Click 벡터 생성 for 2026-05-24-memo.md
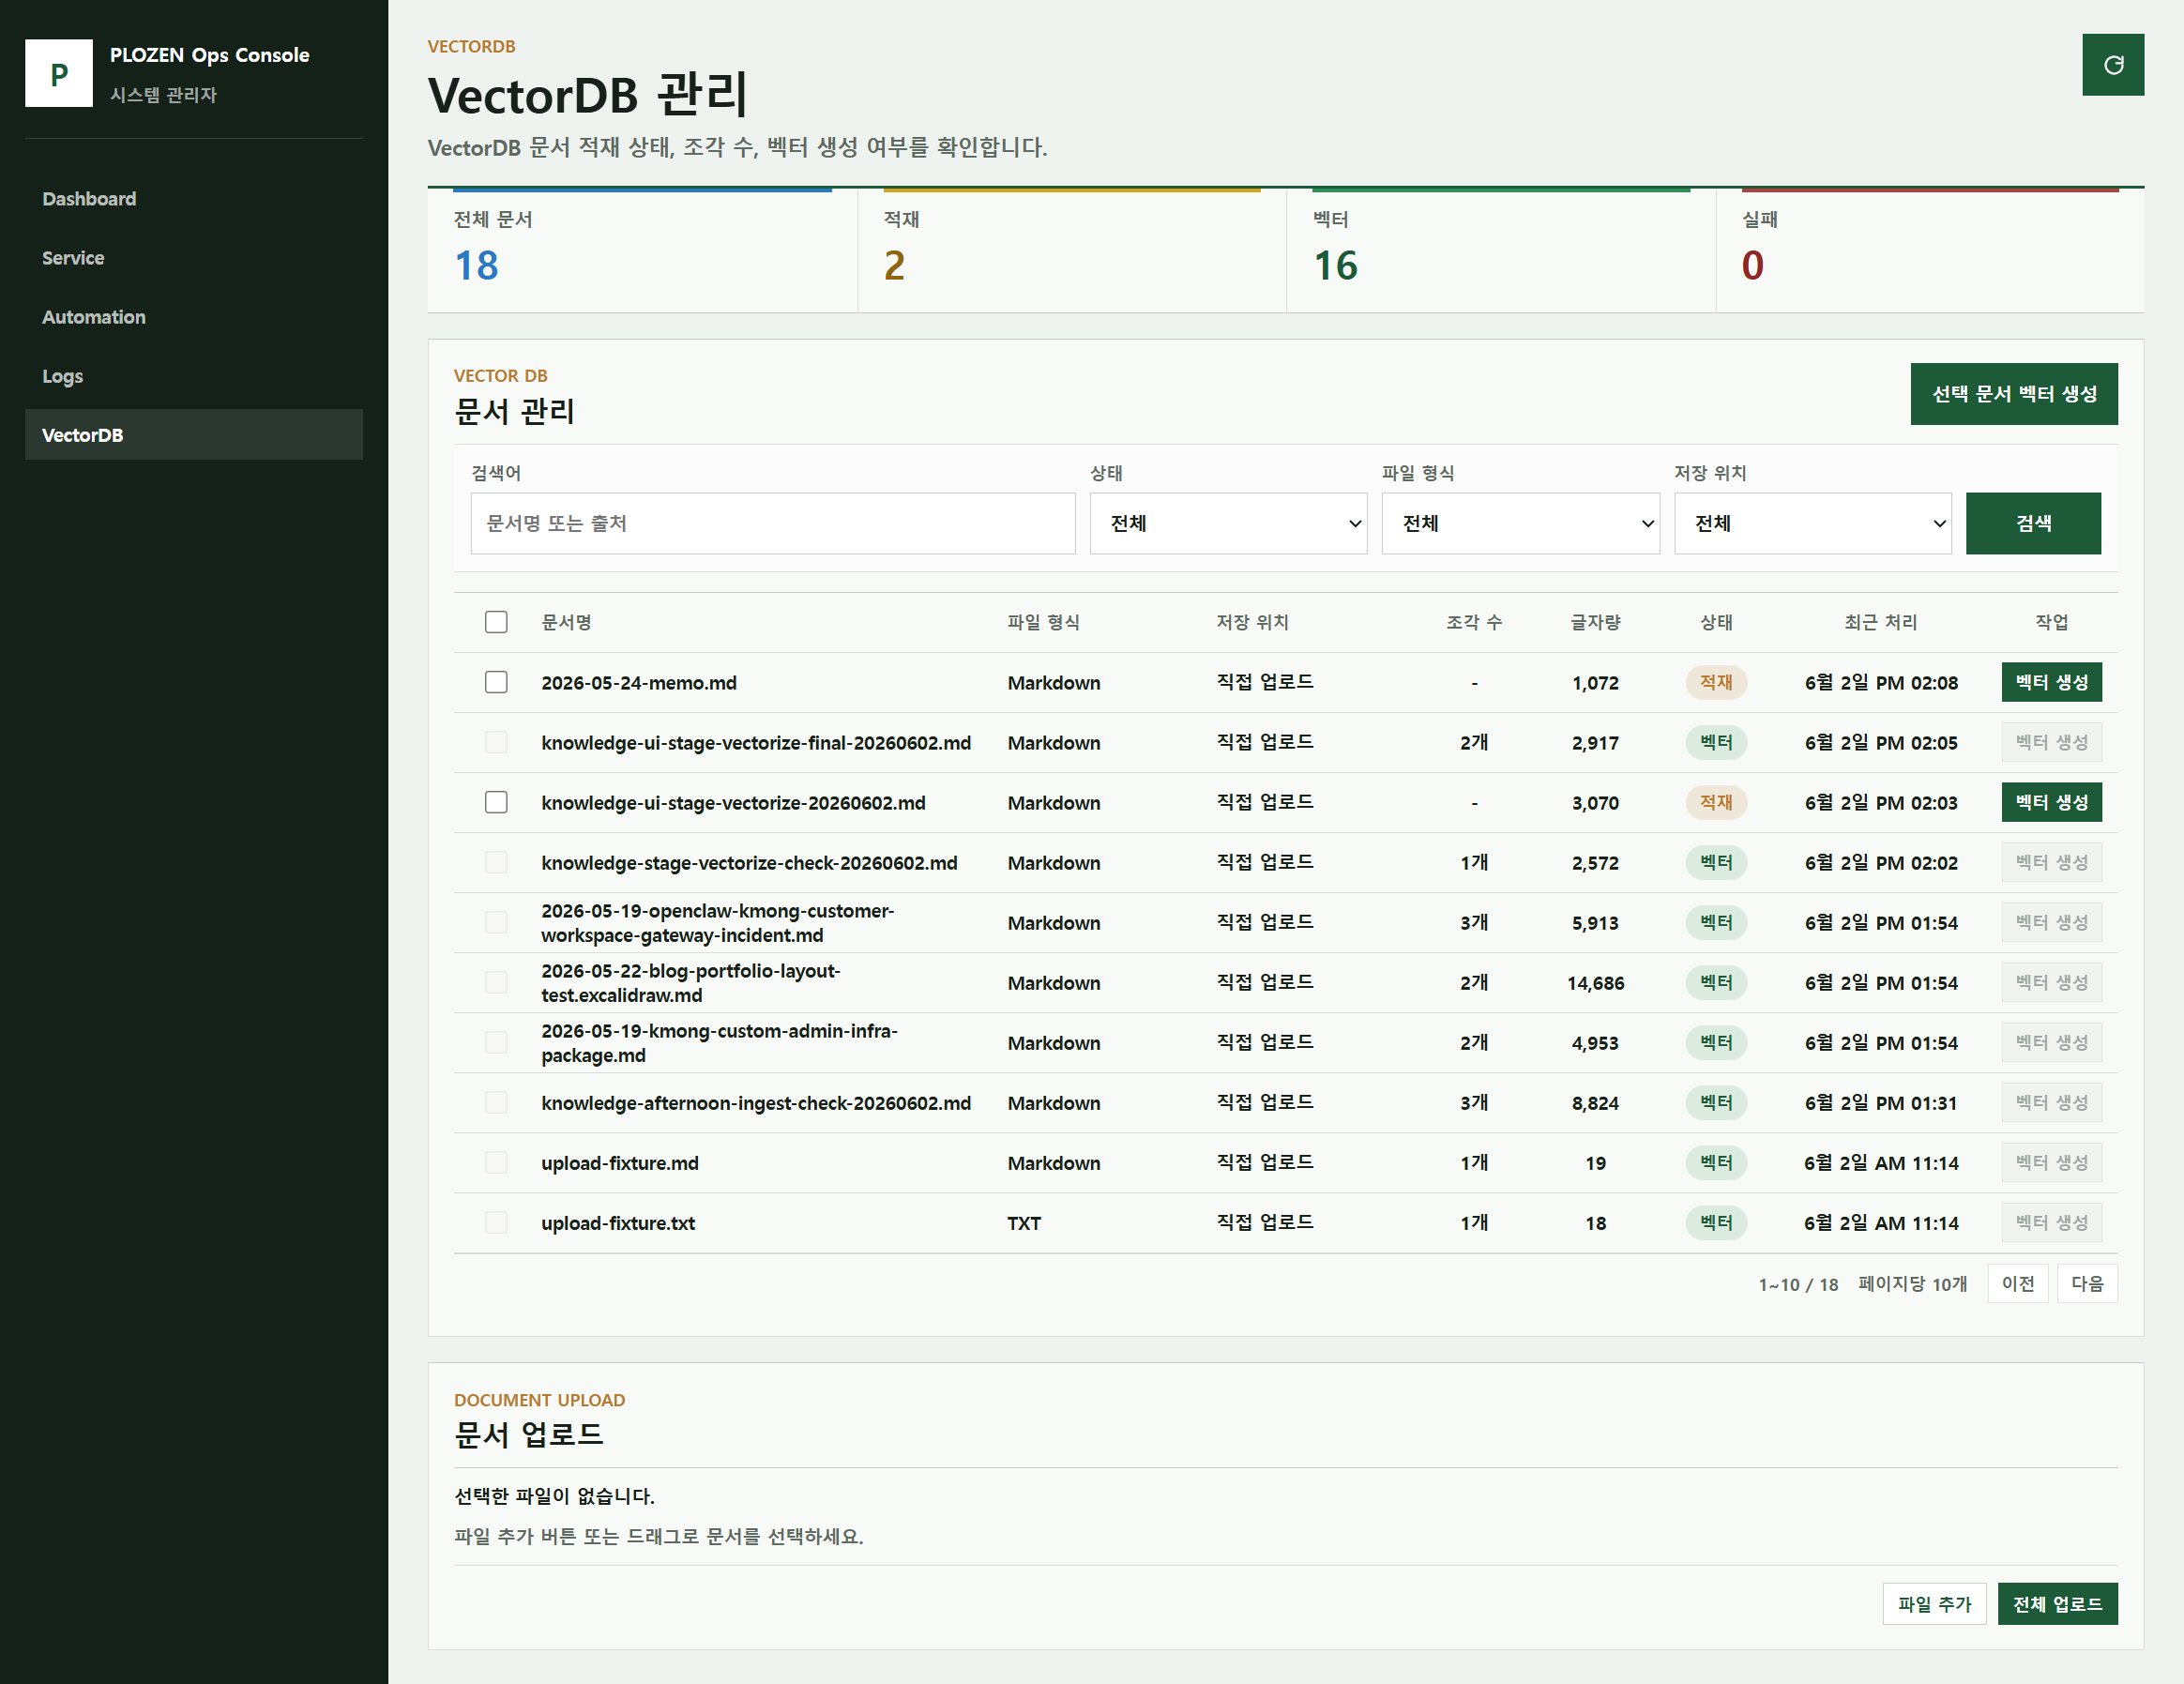 (2051, 682)
